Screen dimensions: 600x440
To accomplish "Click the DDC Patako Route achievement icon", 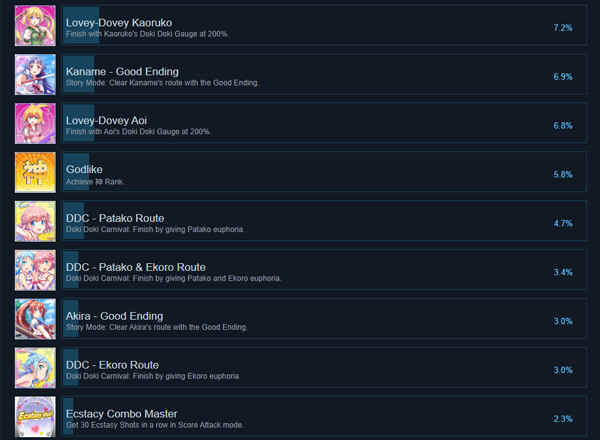I will pyautogui.click(x=35, y=221).
